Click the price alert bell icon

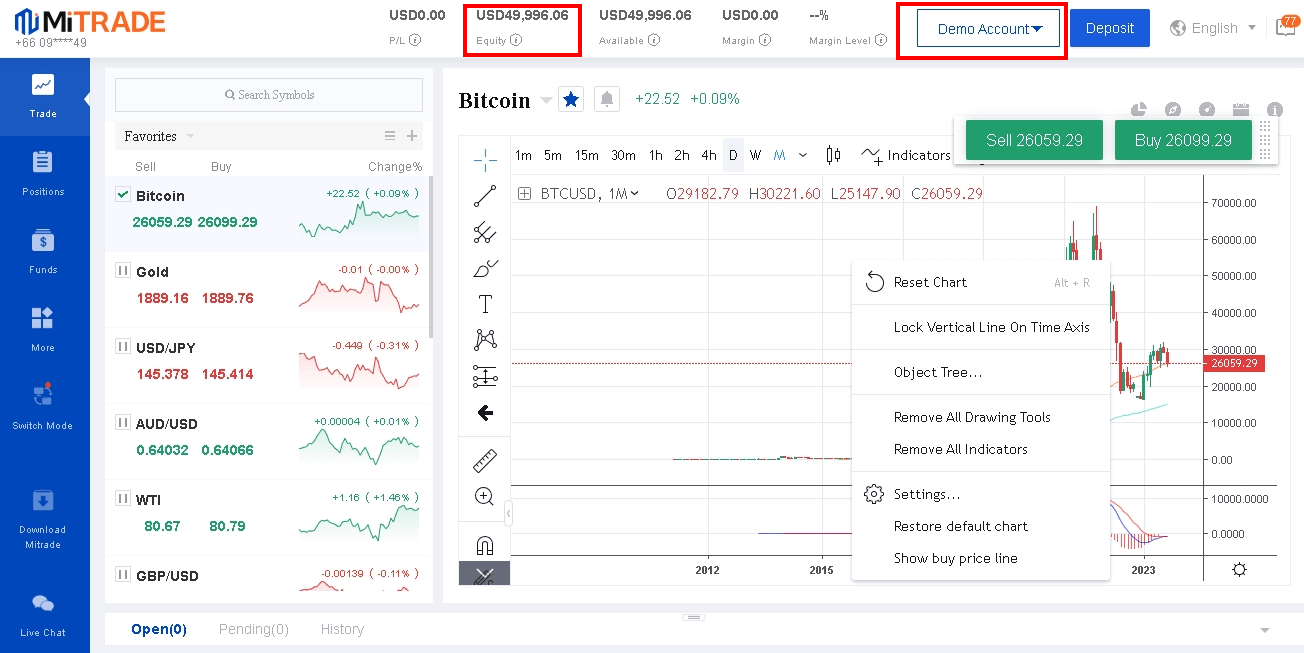click(x=606, y=99)
